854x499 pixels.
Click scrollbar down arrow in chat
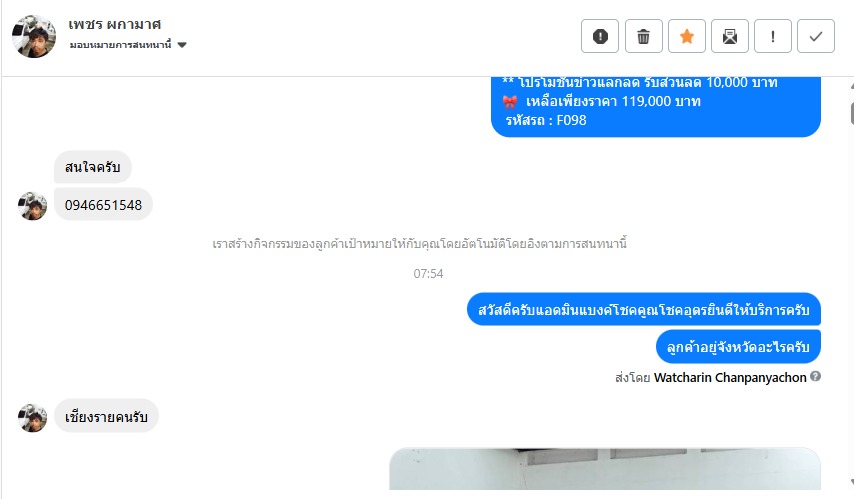coord(851,482)
